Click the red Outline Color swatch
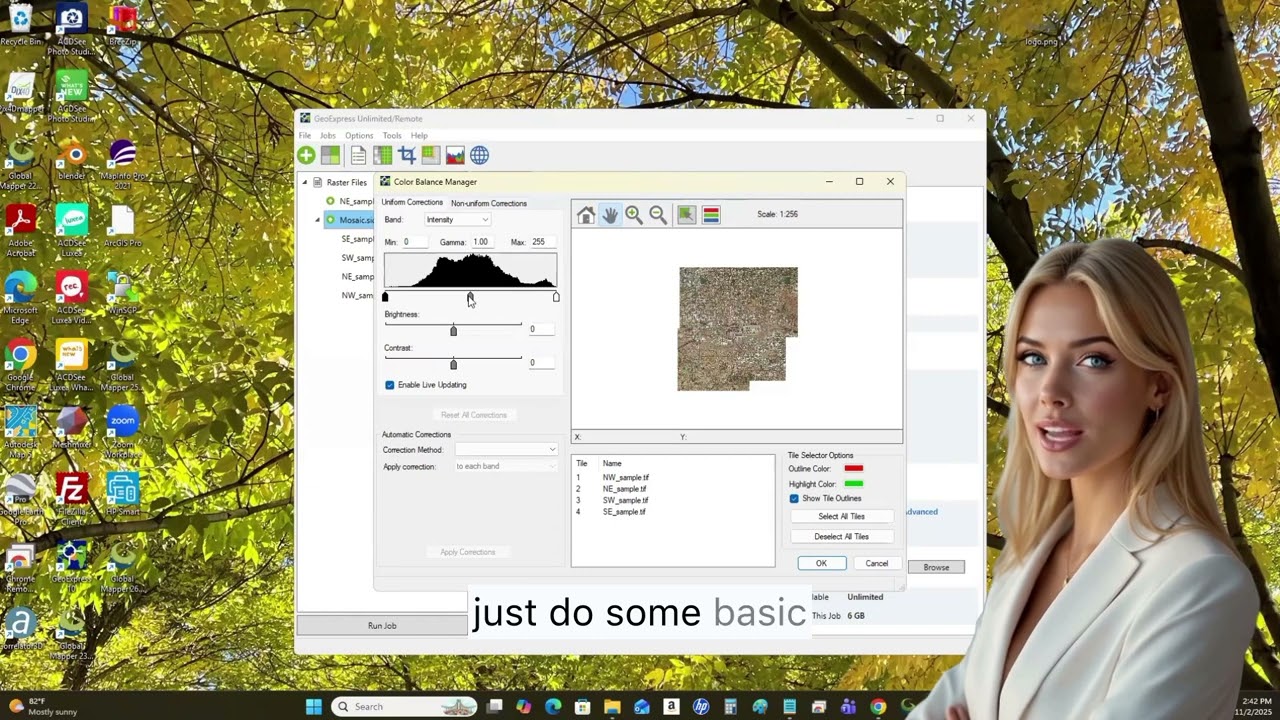Screen dimensions: 1280x720 click(853, 469)
